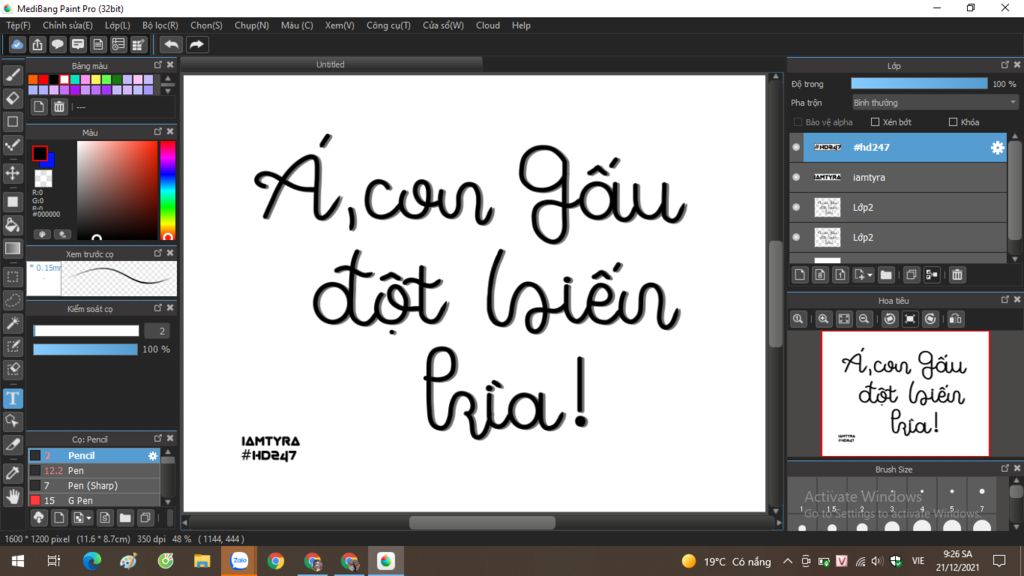The height and width of the screenshot is (576, 1024).
Task: Click the Redo arrow in the toolbar
Action: [x=197, y=44]
